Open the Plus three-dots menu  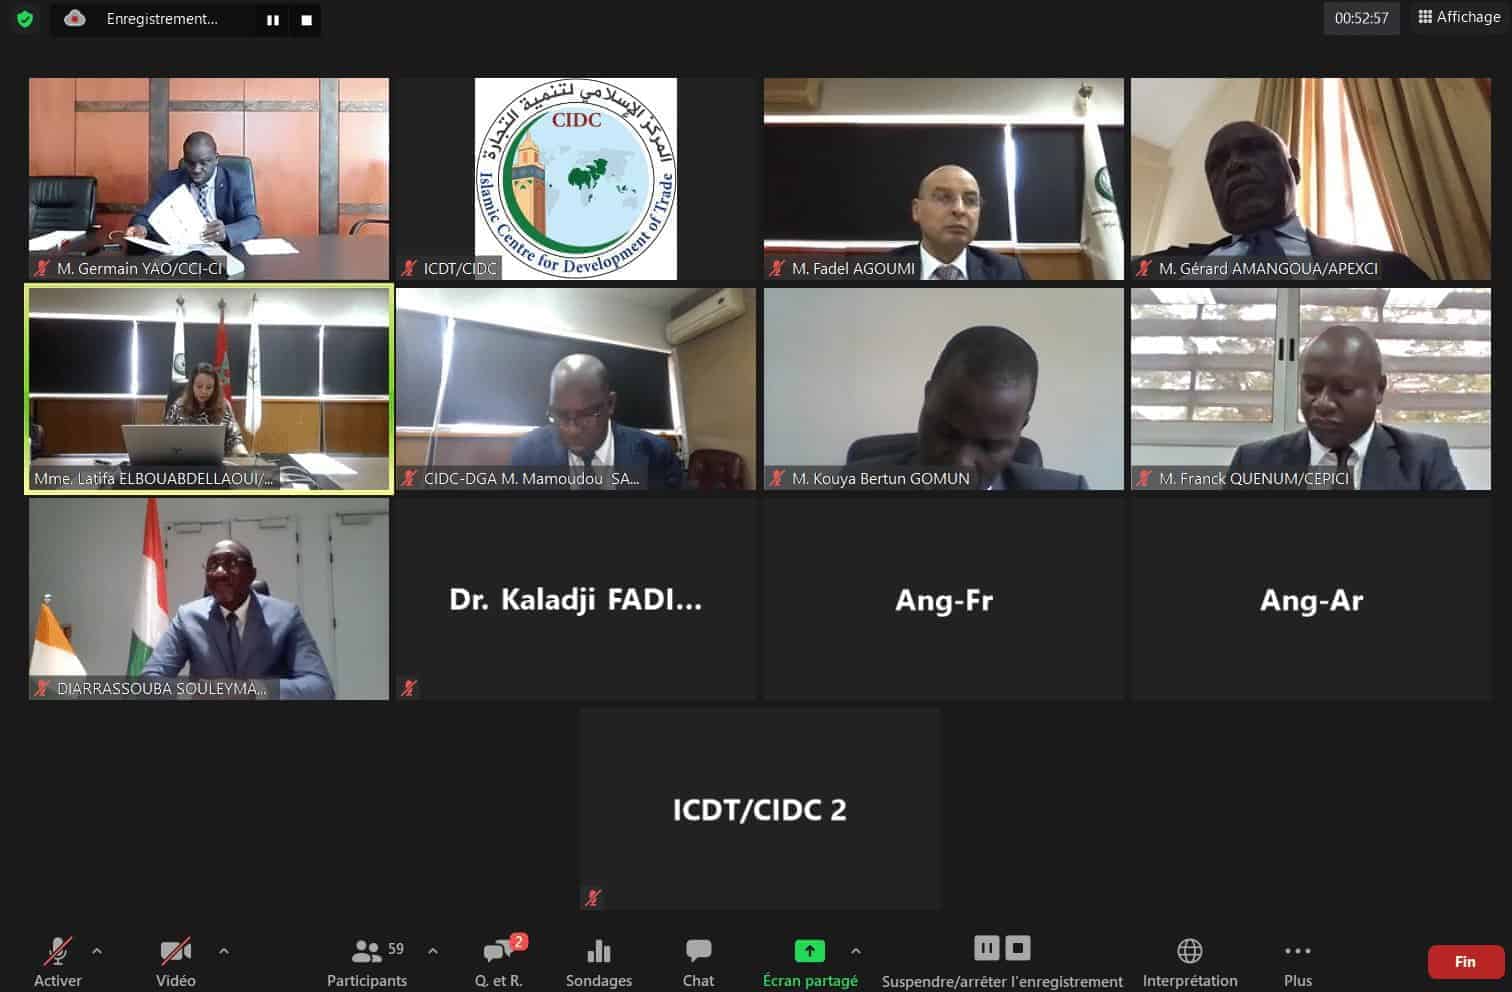pyautogui.click(x=1297, y=950)
